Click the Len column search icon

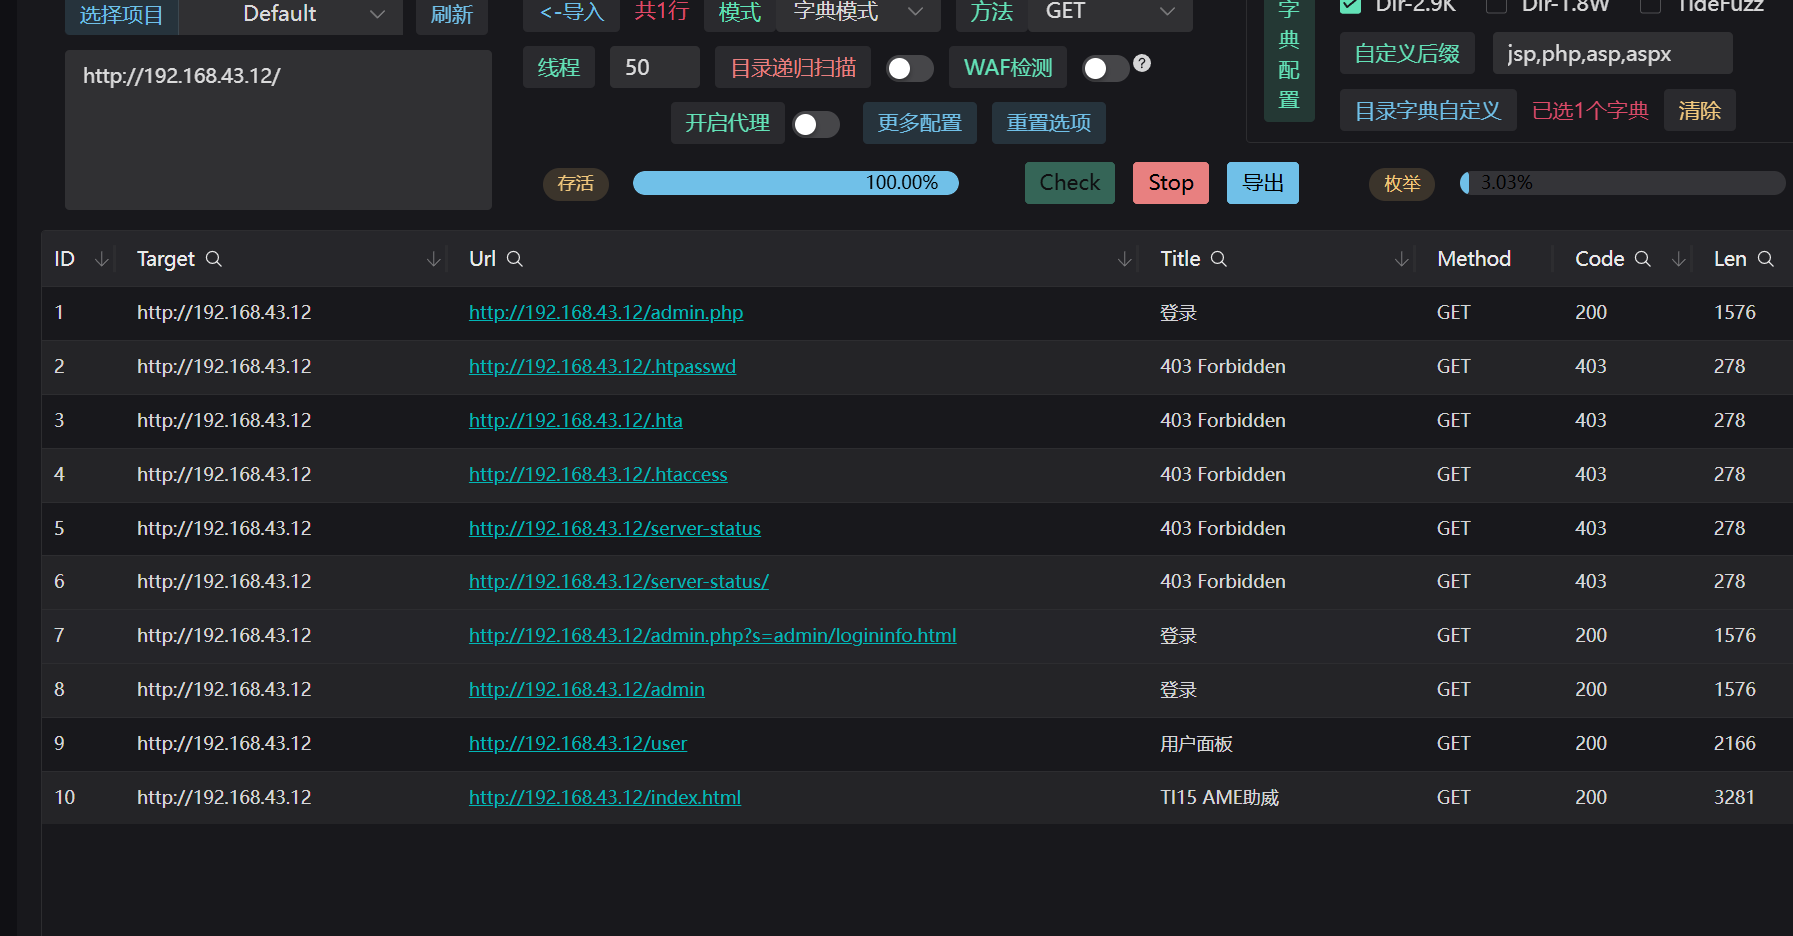[x=1766, y=259]
